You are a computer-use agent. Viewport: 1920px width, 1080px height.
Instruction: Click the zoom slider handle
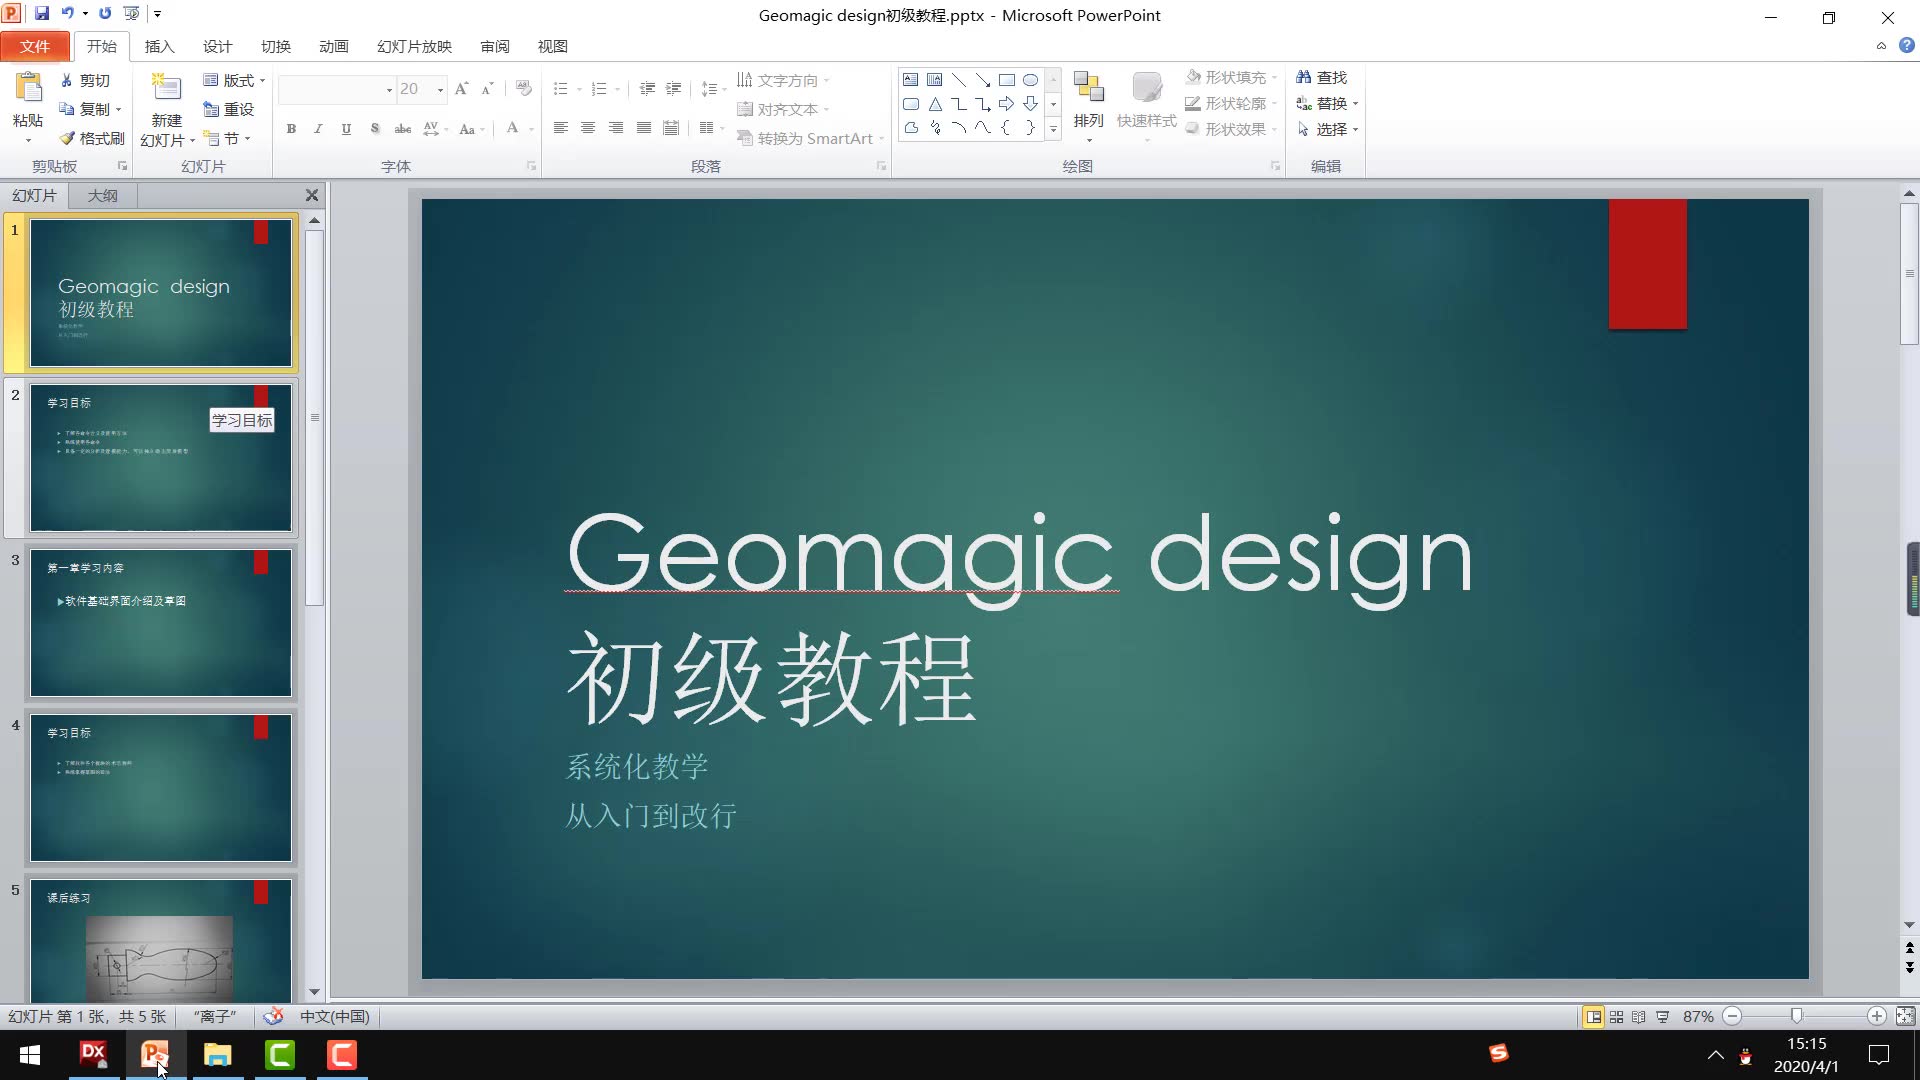point(1797,1016)
